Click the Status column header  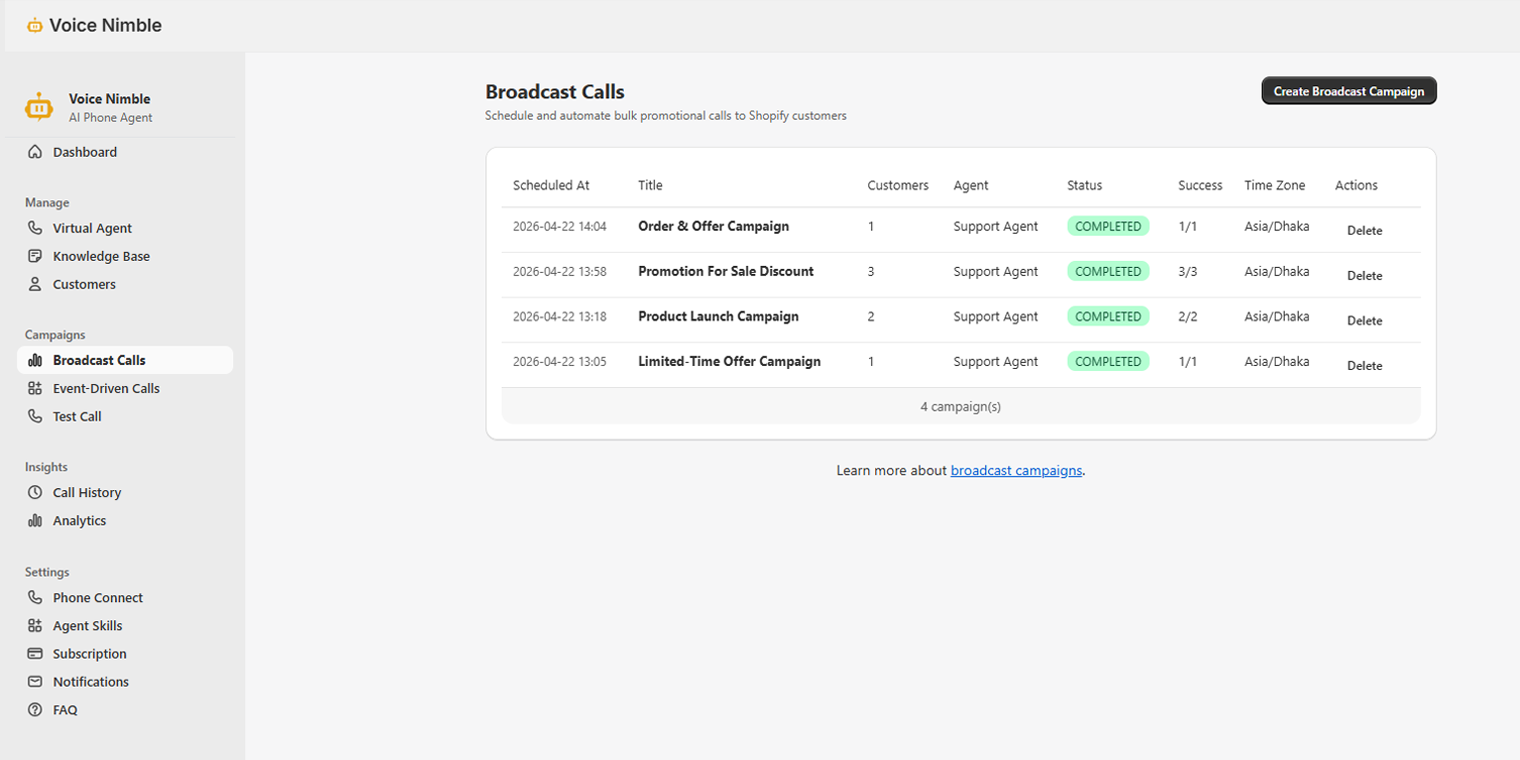pyautogui.click(x=1085, y=185)
